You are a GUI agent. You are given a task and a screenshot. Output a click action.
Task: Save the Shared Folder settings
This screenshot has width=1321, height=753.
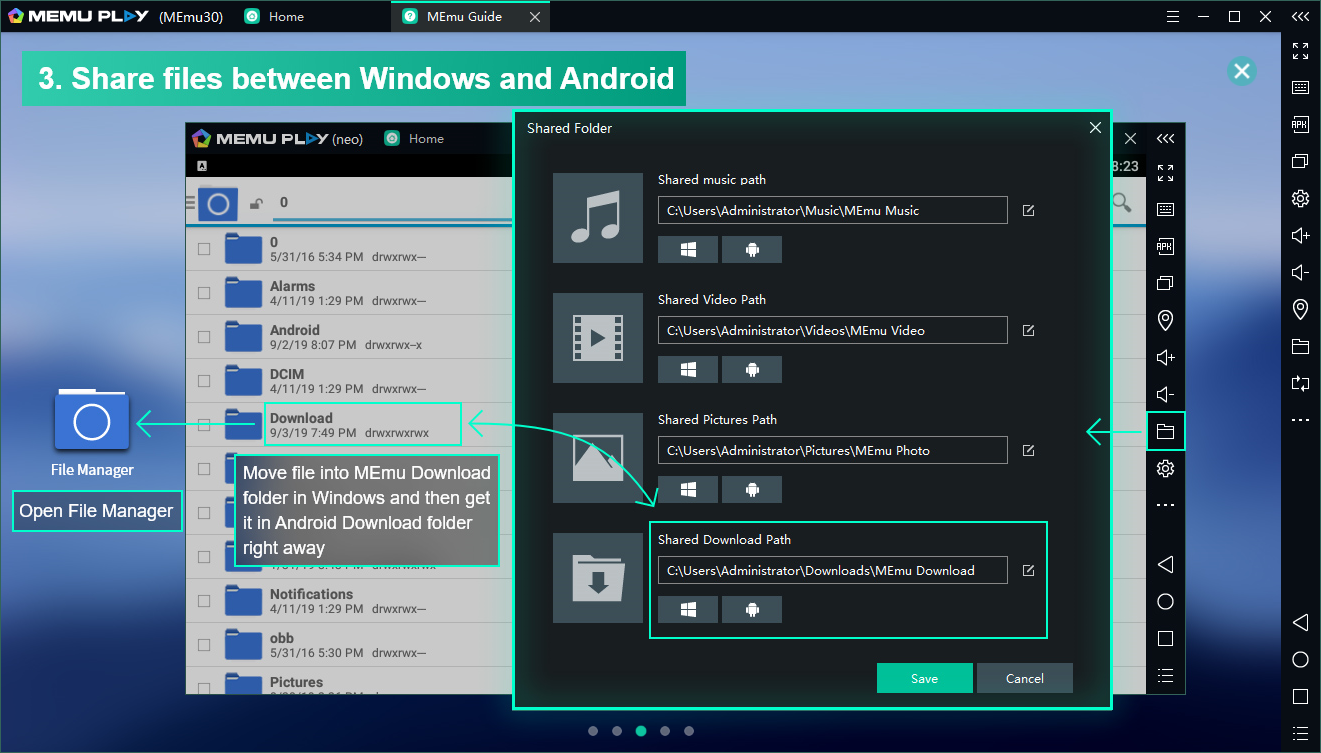tap(924, 678)
